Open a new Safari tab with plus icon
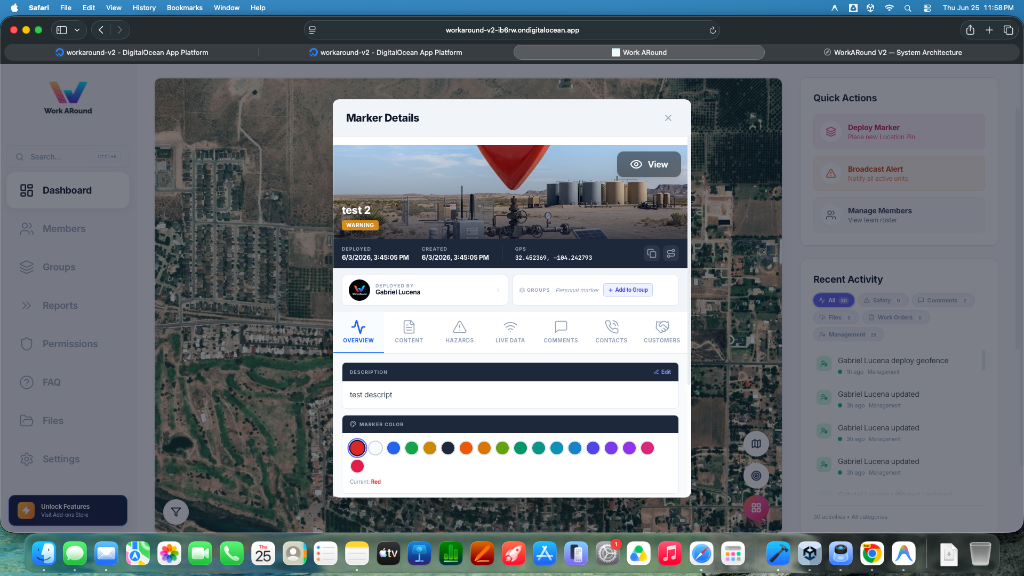 (x=989, y=30)
